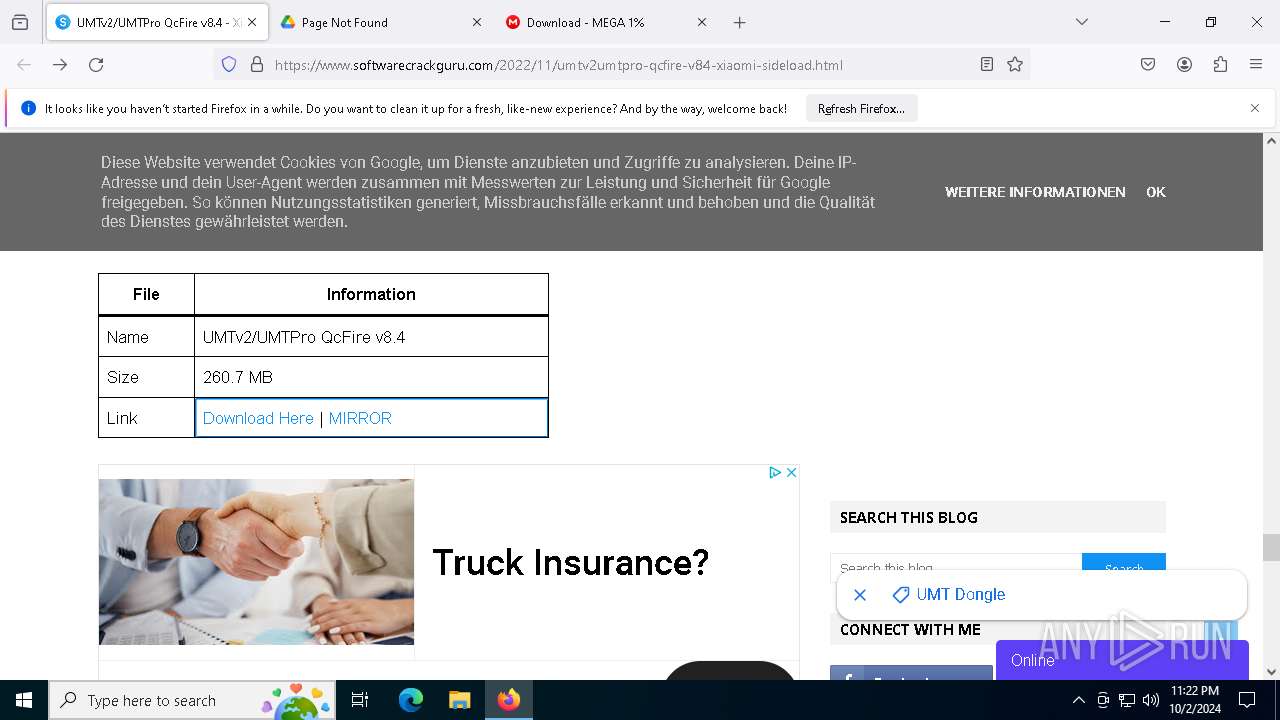1280x720 pixels.
Task: Show hidden system tray icons
Action: point(1078,700)
